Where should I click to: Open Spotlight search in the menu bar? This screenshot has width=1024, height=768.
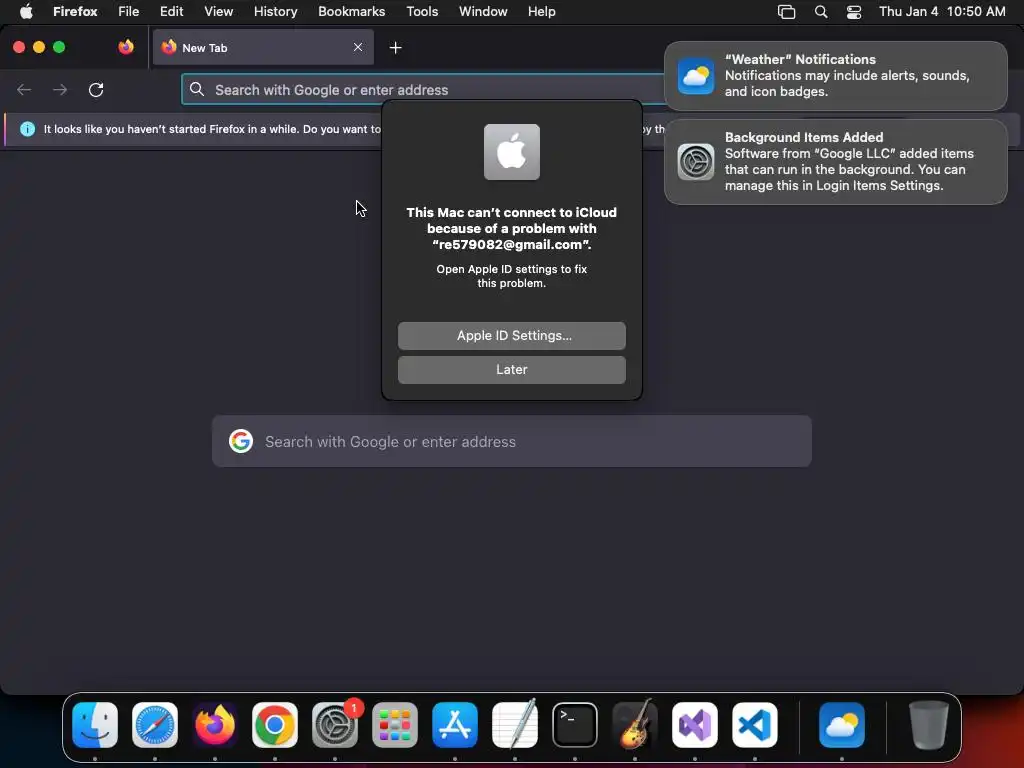click(821, 12)
